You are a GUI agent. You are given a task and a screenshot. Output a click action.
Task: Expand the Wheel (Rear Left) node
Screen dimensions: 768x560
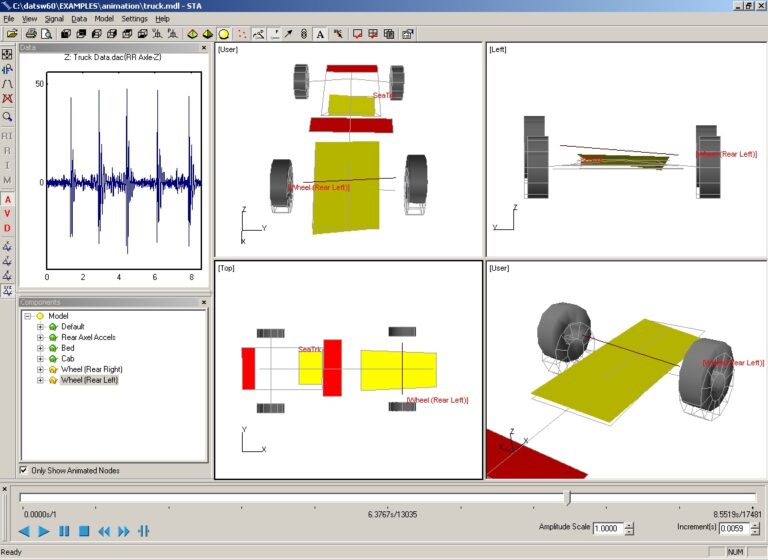[x=40, y=380]
